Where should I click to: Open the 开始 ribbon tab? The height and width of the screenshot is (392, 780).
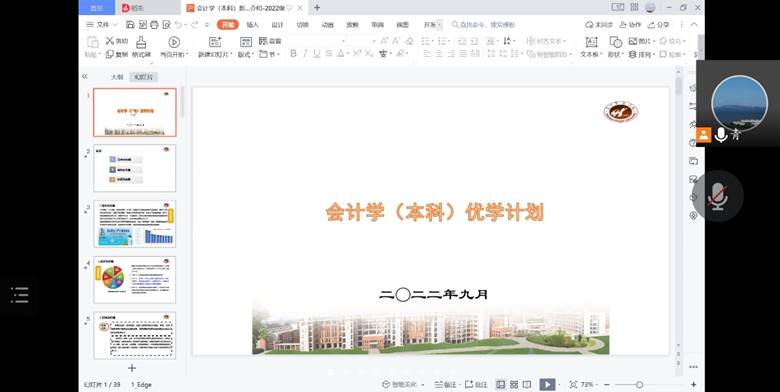pos(227,24)
